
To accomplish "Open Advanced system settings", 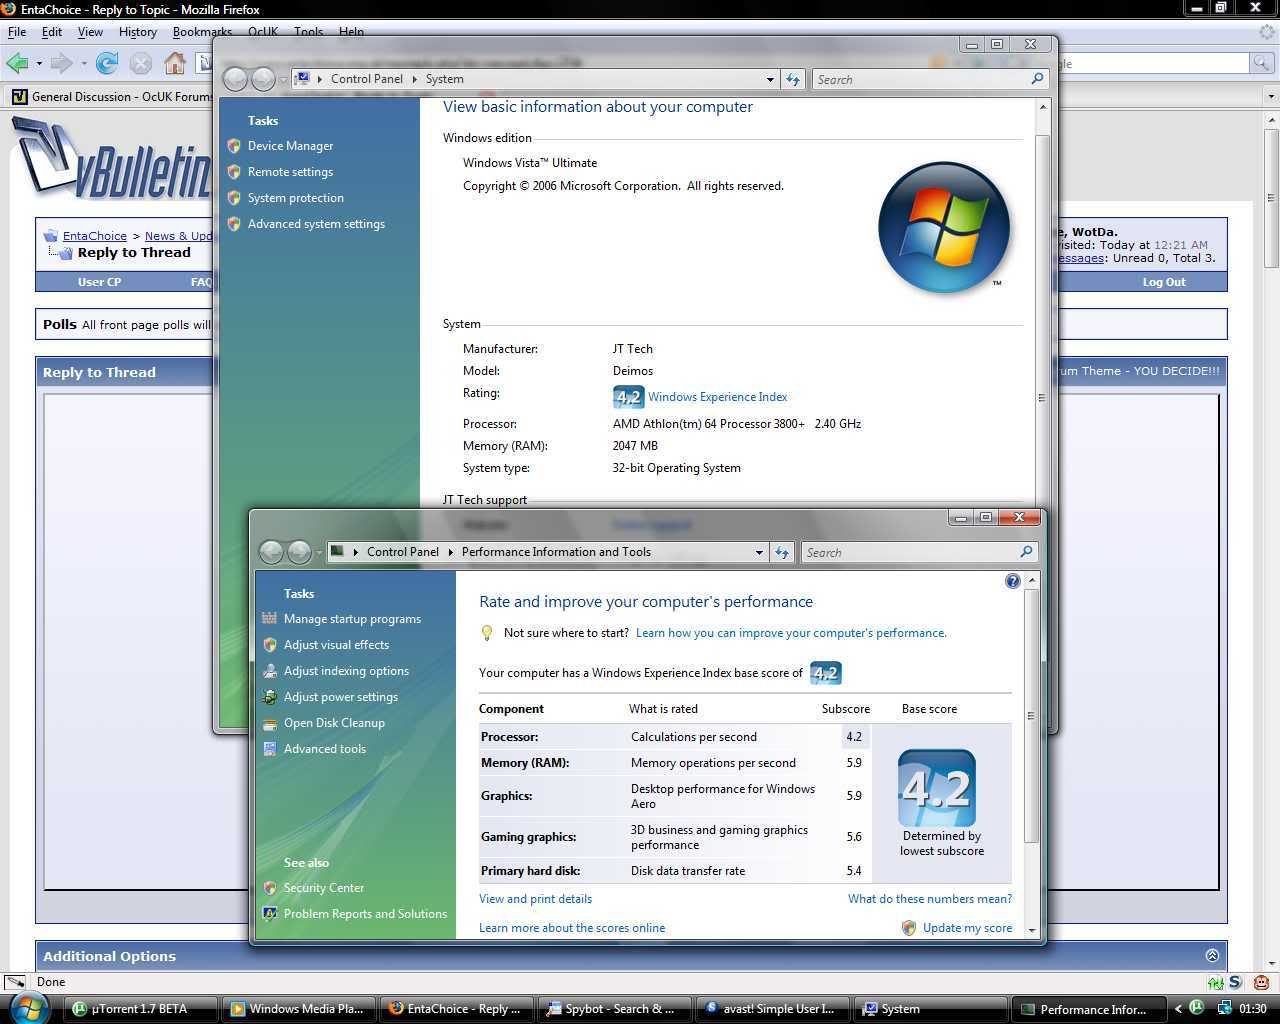I will (316, 224).
